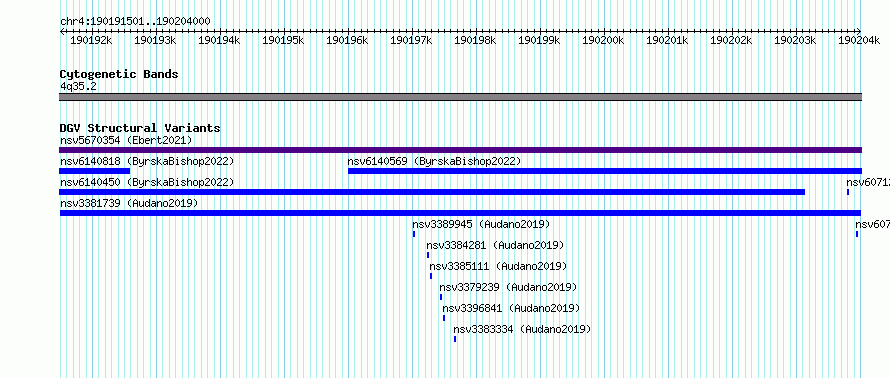The image size is (890, 378).
Task: Click the small nsv3383334 variant marker
Action: (455, 339)
